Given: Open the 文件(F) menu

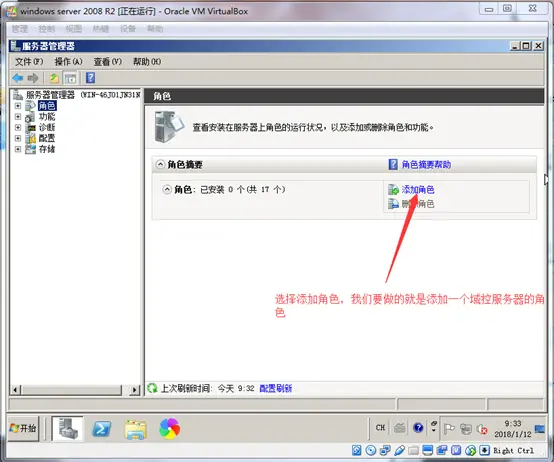Looking at the screenshot, I should 29,62.
